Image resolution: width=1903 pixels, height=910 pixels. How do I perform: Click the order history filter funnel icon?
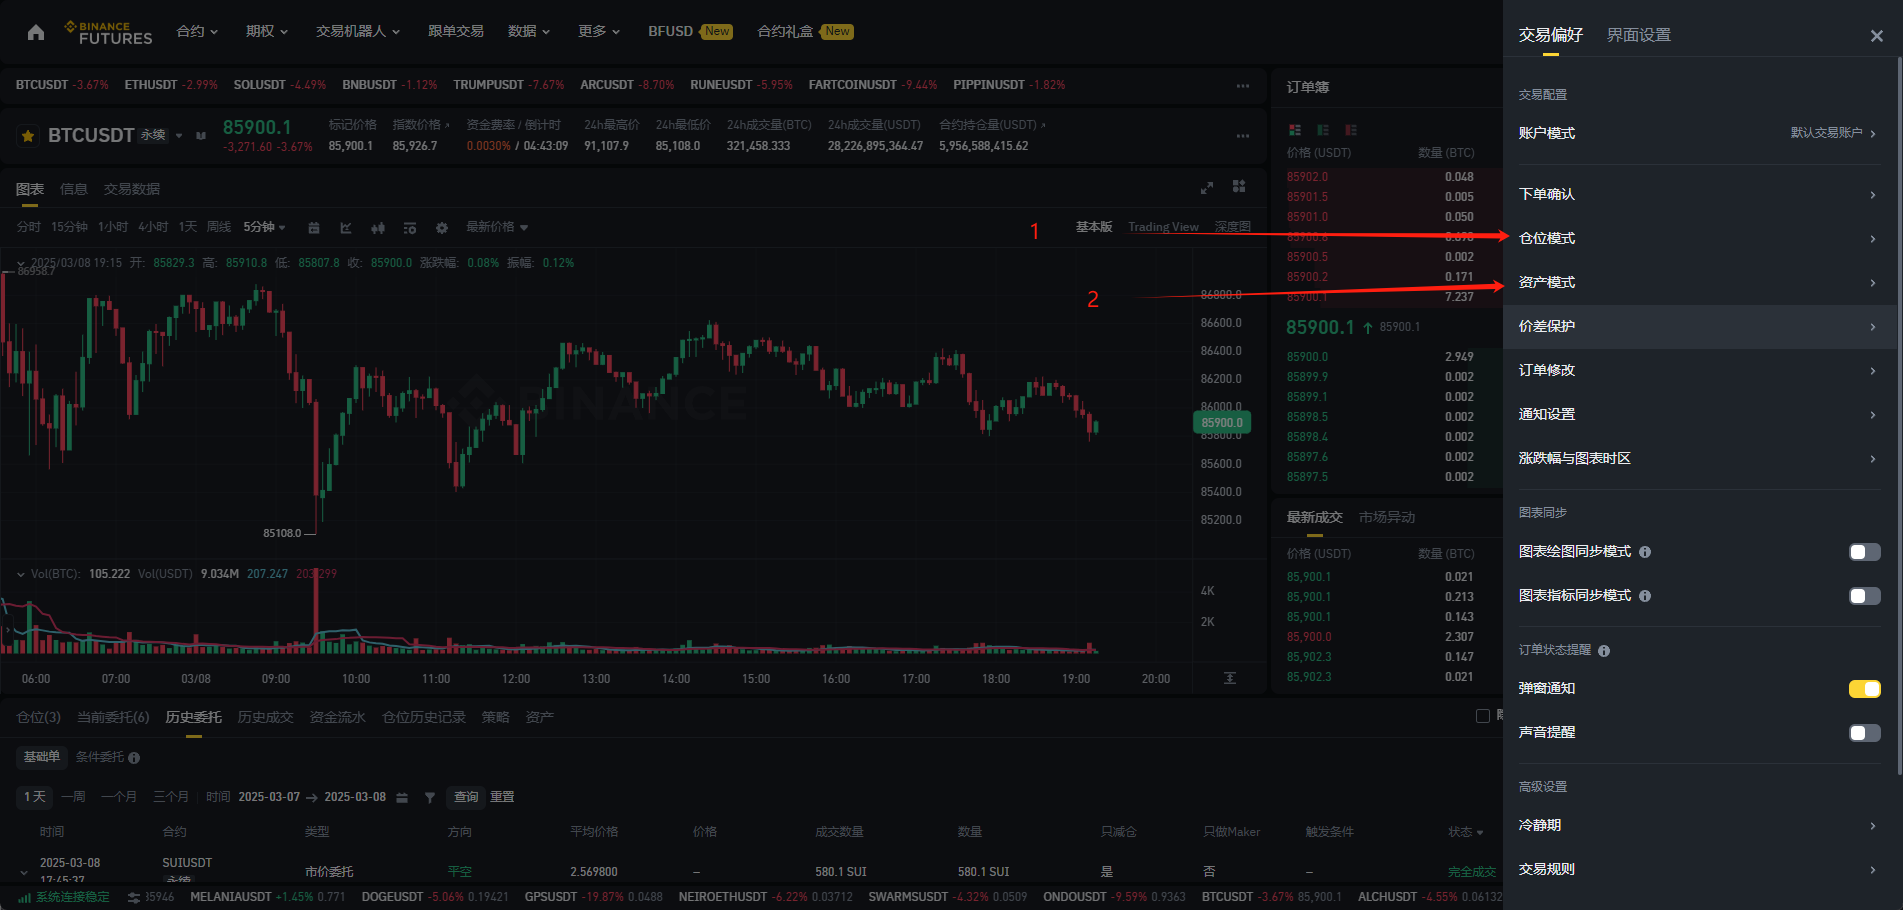pyautogui.click(x=430, y=797)
